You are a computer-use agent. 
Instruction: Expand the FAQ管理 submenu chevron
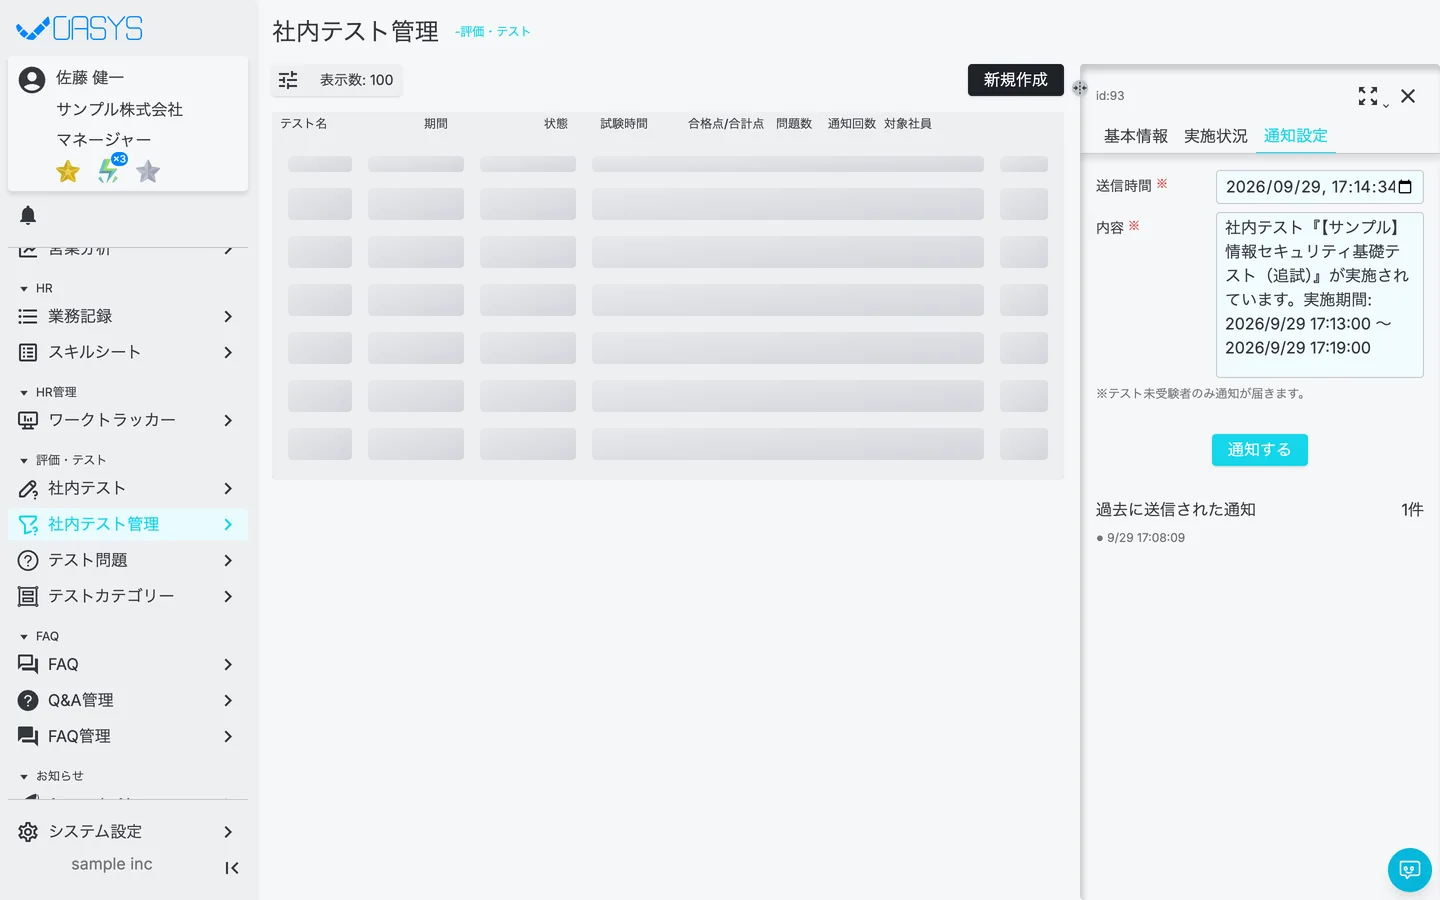click(228, 736)
